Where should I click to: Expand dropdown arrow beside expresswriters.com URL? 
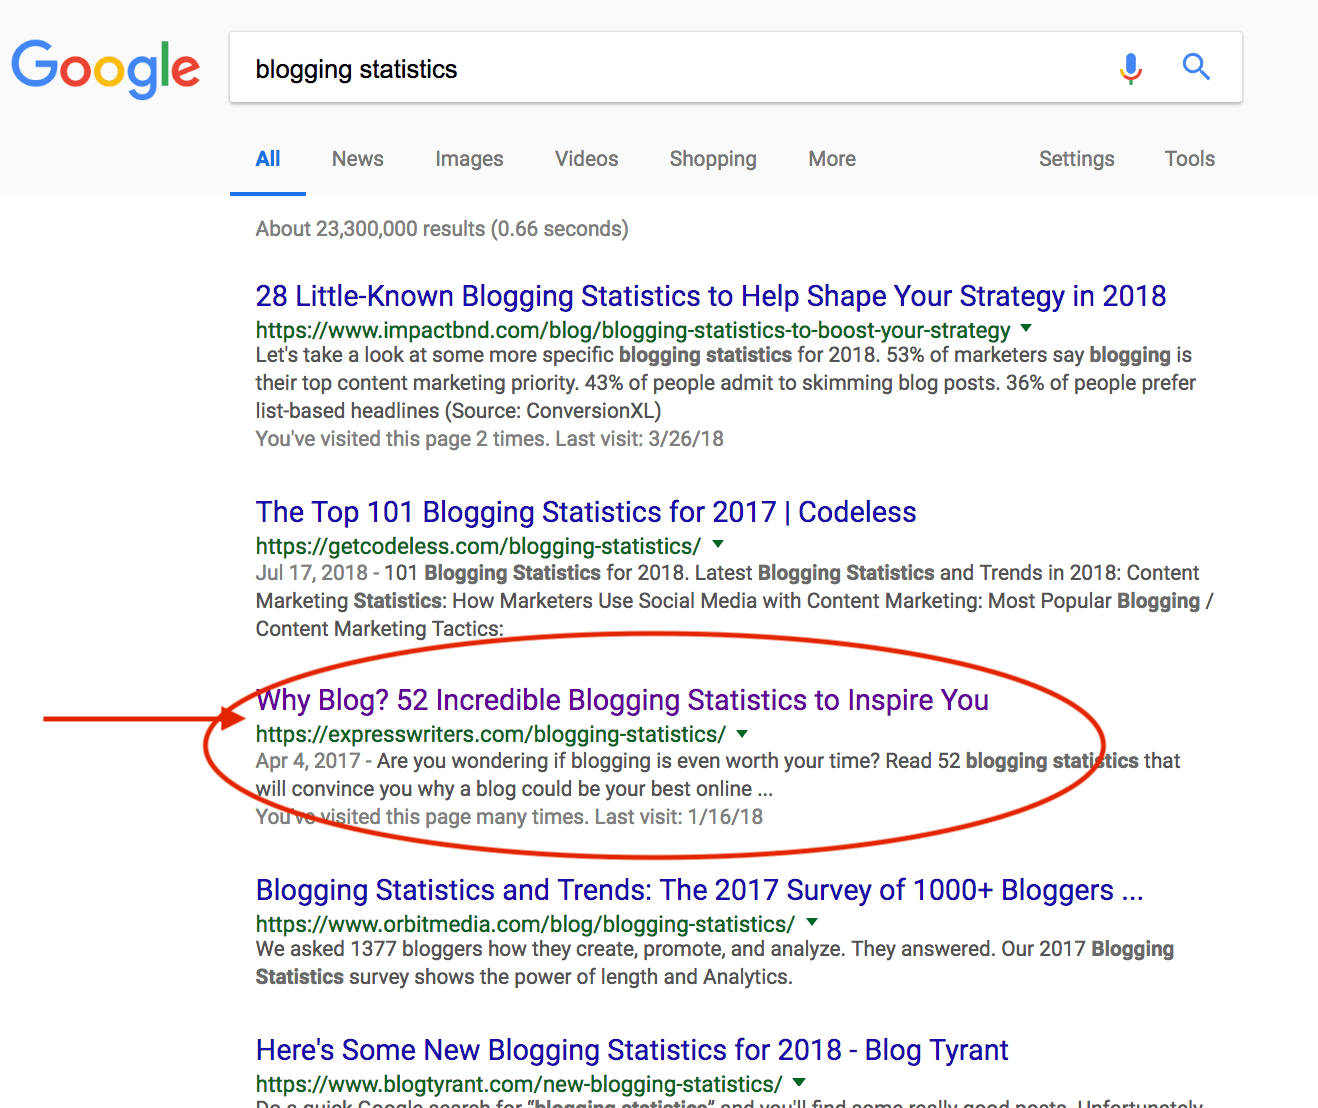tap(742, 733)
